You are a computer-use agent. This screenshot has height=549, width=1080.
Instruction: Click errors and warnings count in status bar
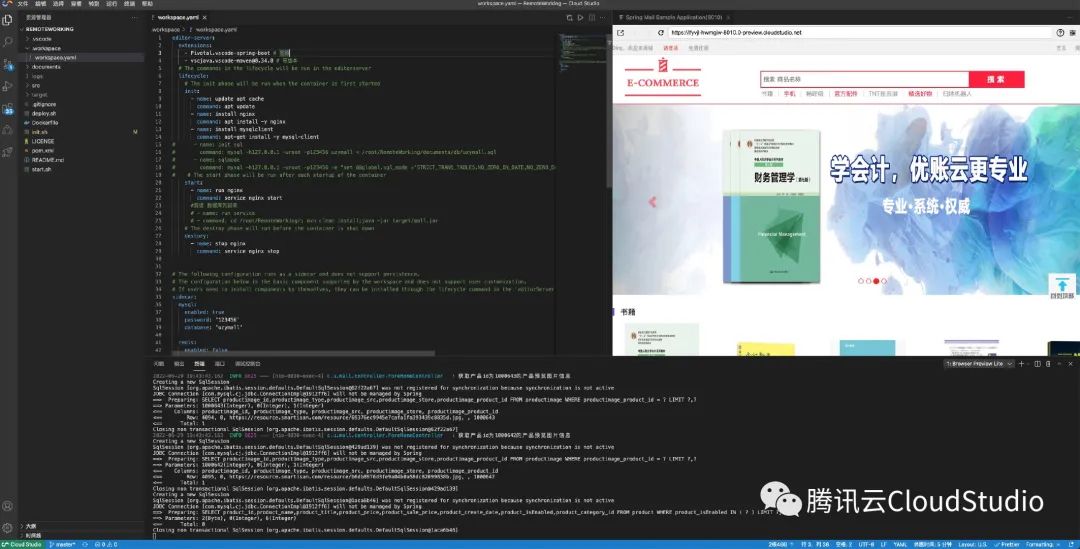(x=106, y=544)
